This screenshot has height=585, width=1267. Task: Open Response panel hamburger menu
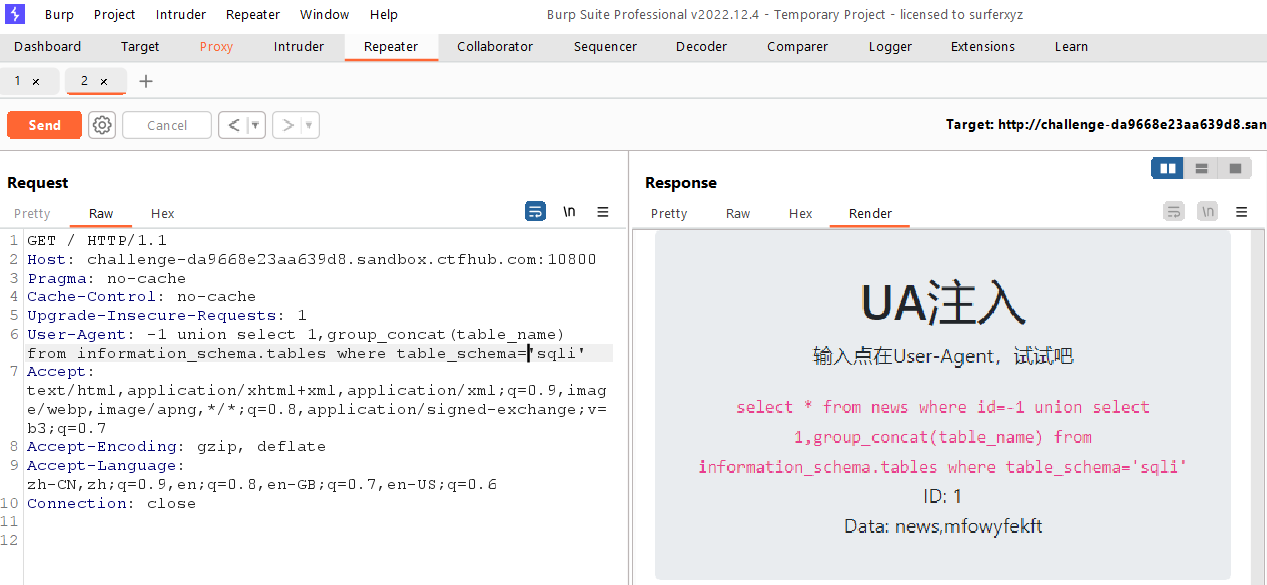point(1242,212)
